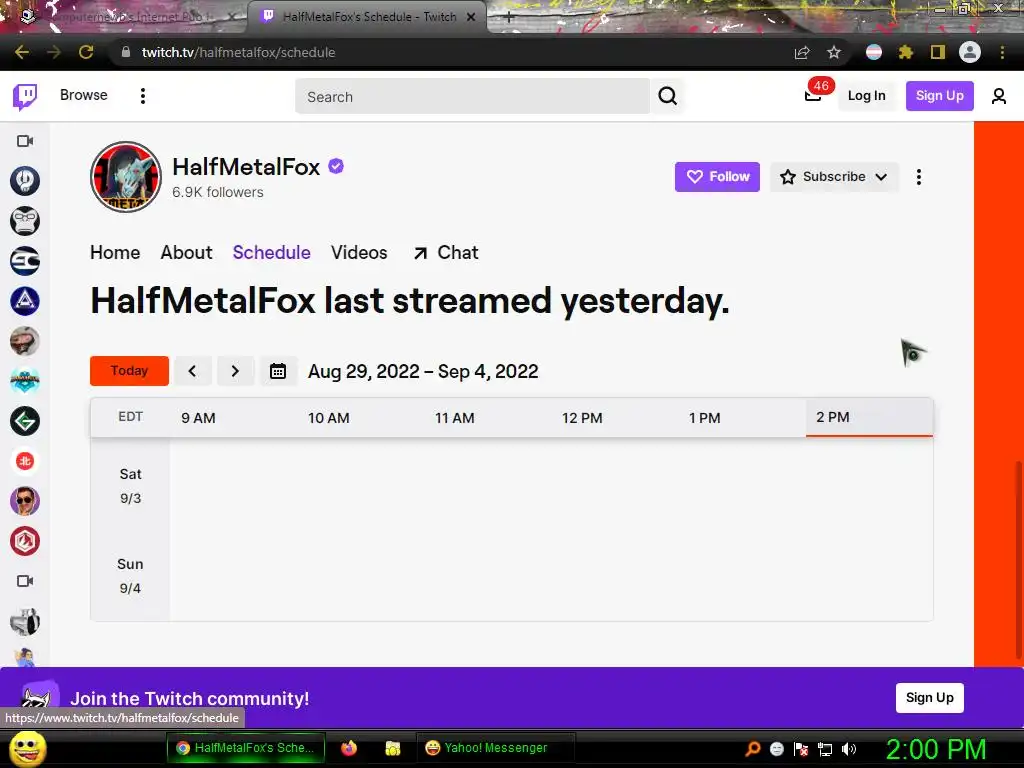Screen dimensions: 1024x768
Task: Click the 2 PM column header
Action: [x=869, y=417]
